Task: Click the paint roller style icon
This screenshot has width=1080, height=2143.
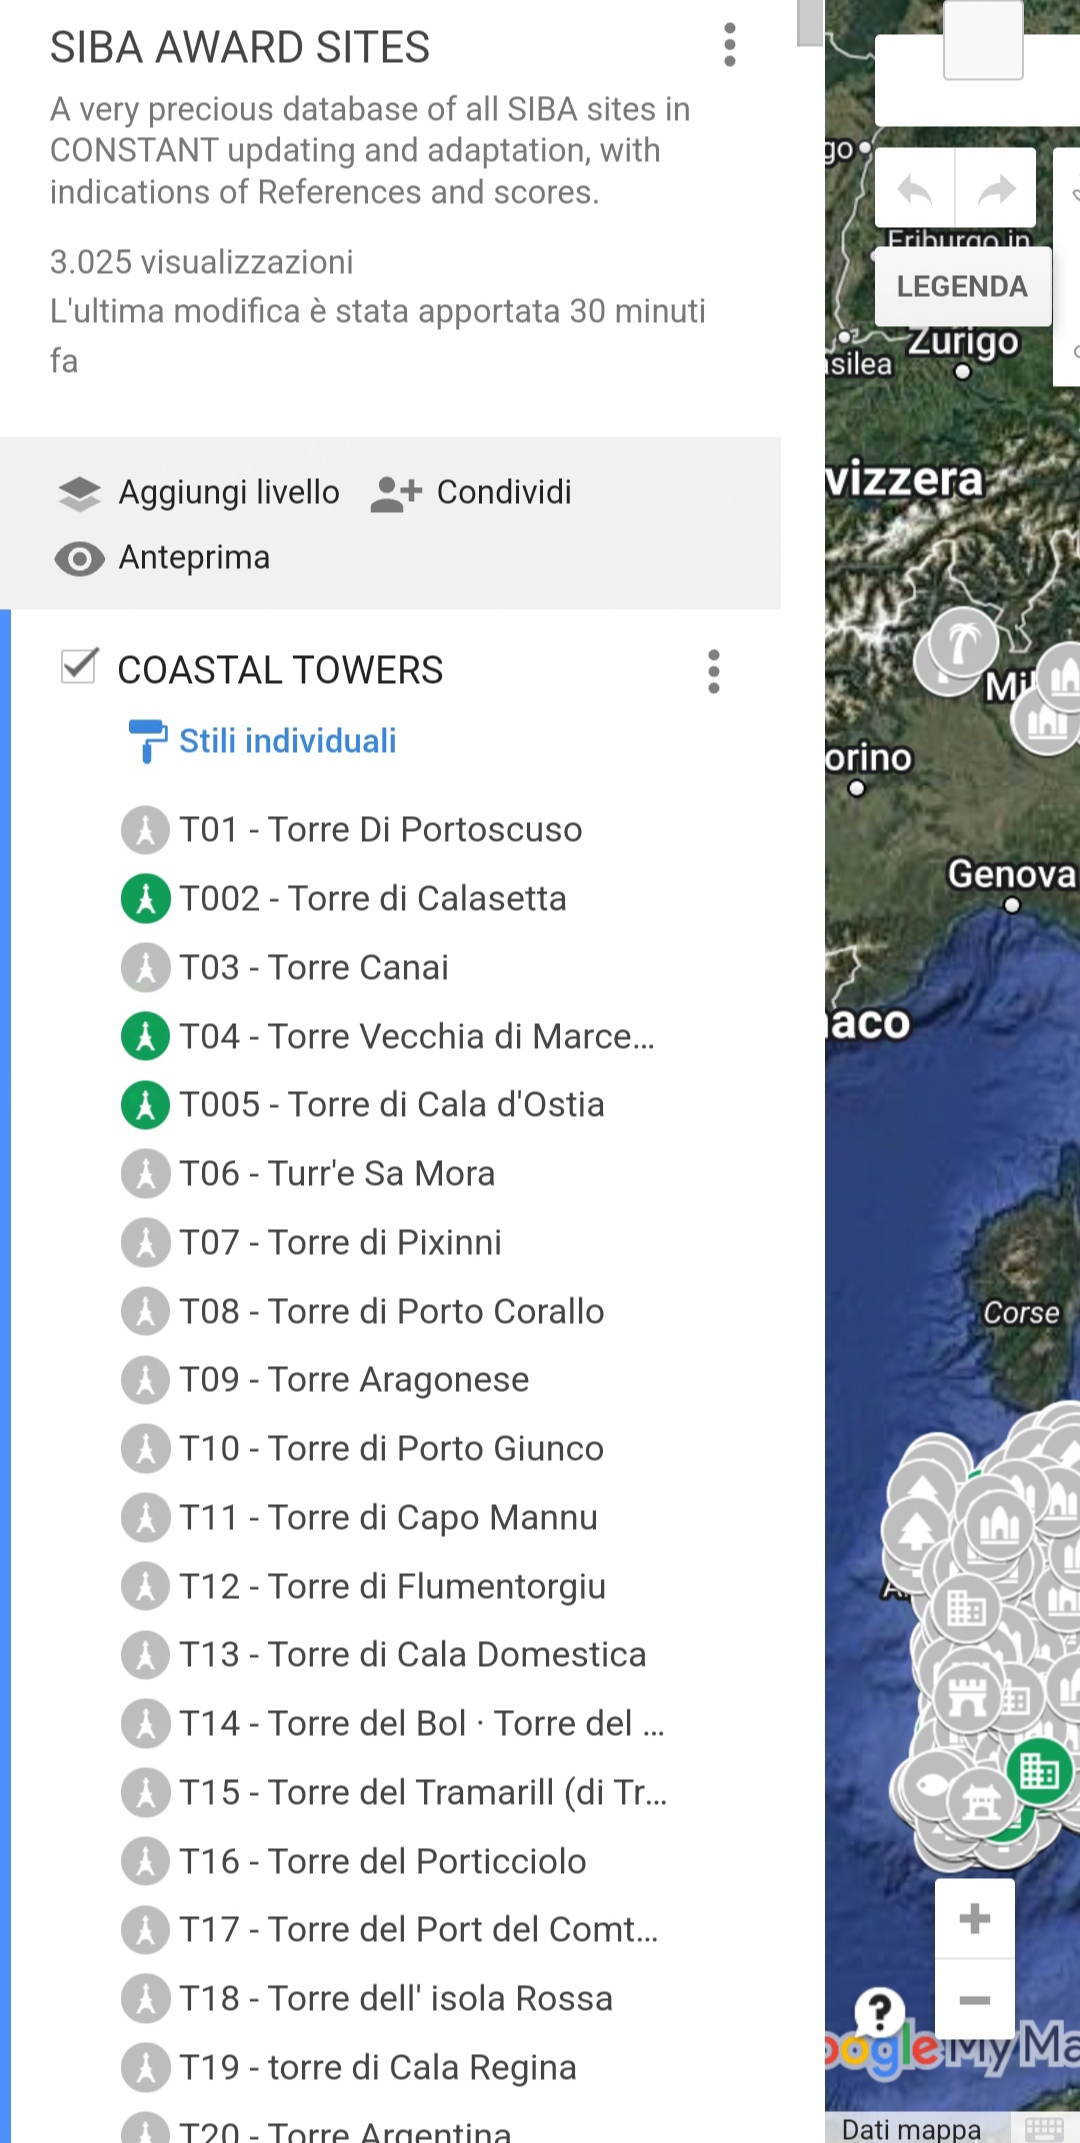Action: coord(147,741)
